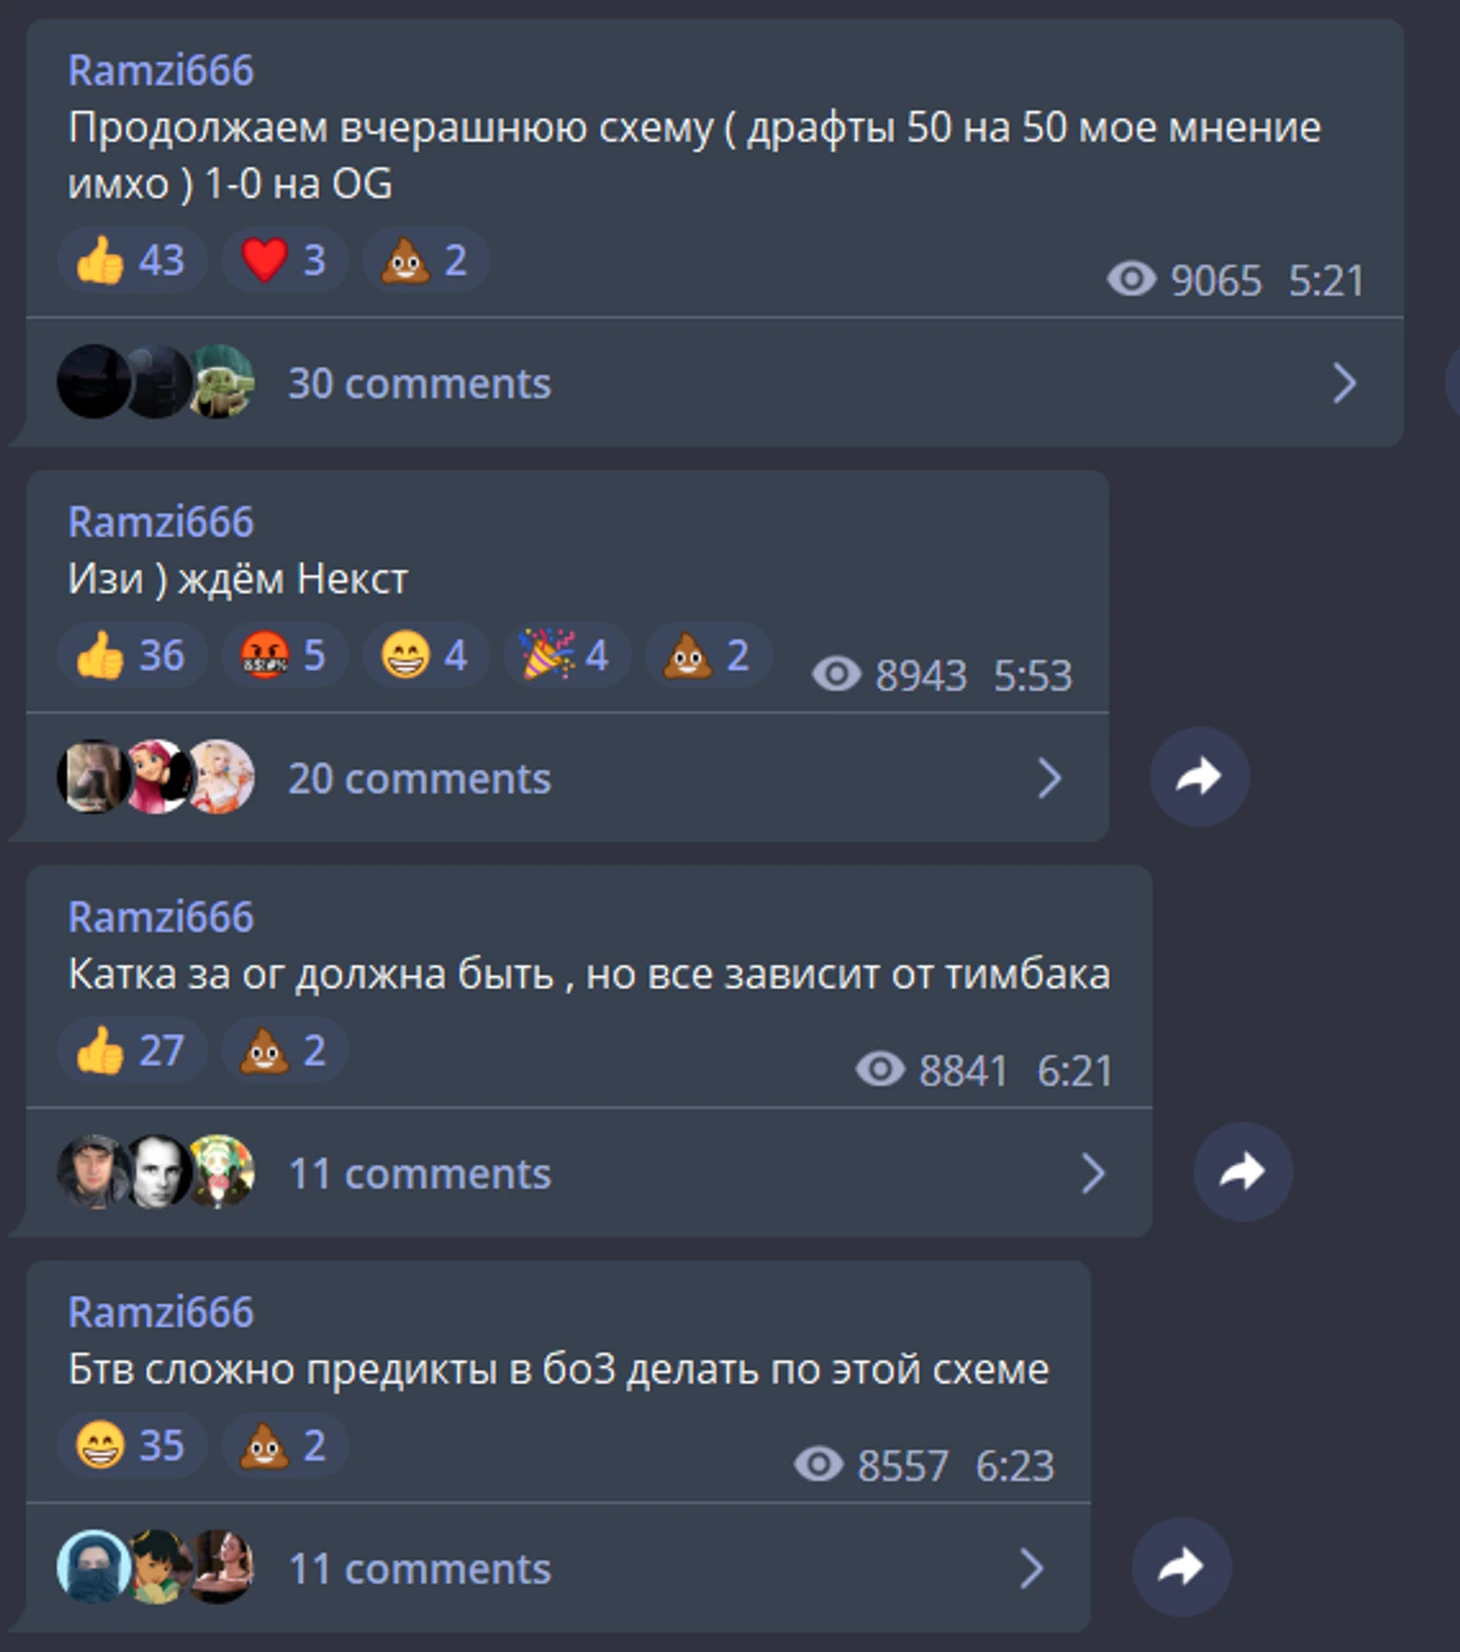Click thumbs-up reaction showing 27
Viewport: 1460px width, 1652px height.
pyautogui.click(x=132, y=1051)
